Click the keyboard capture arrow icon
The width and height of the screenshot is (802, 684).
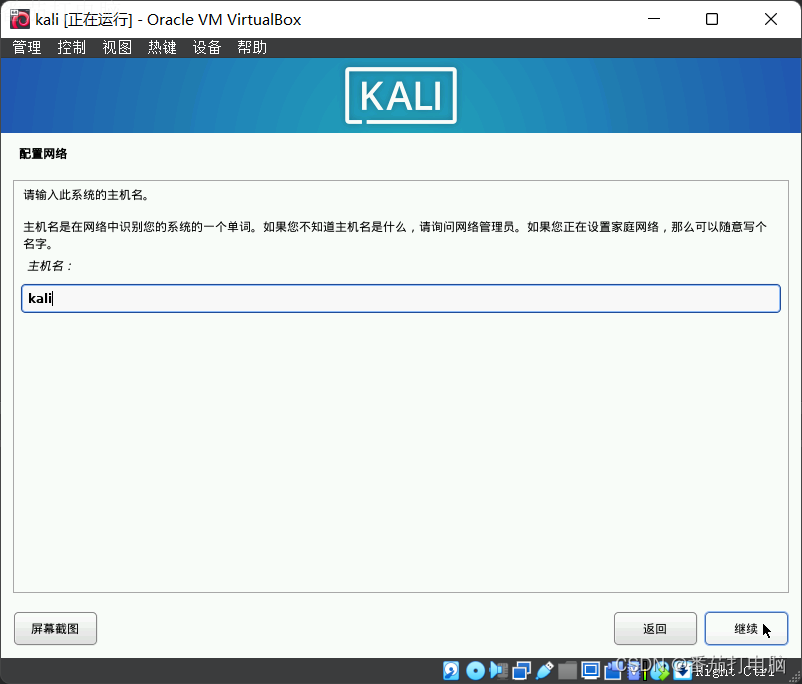[x=682, y=671]
